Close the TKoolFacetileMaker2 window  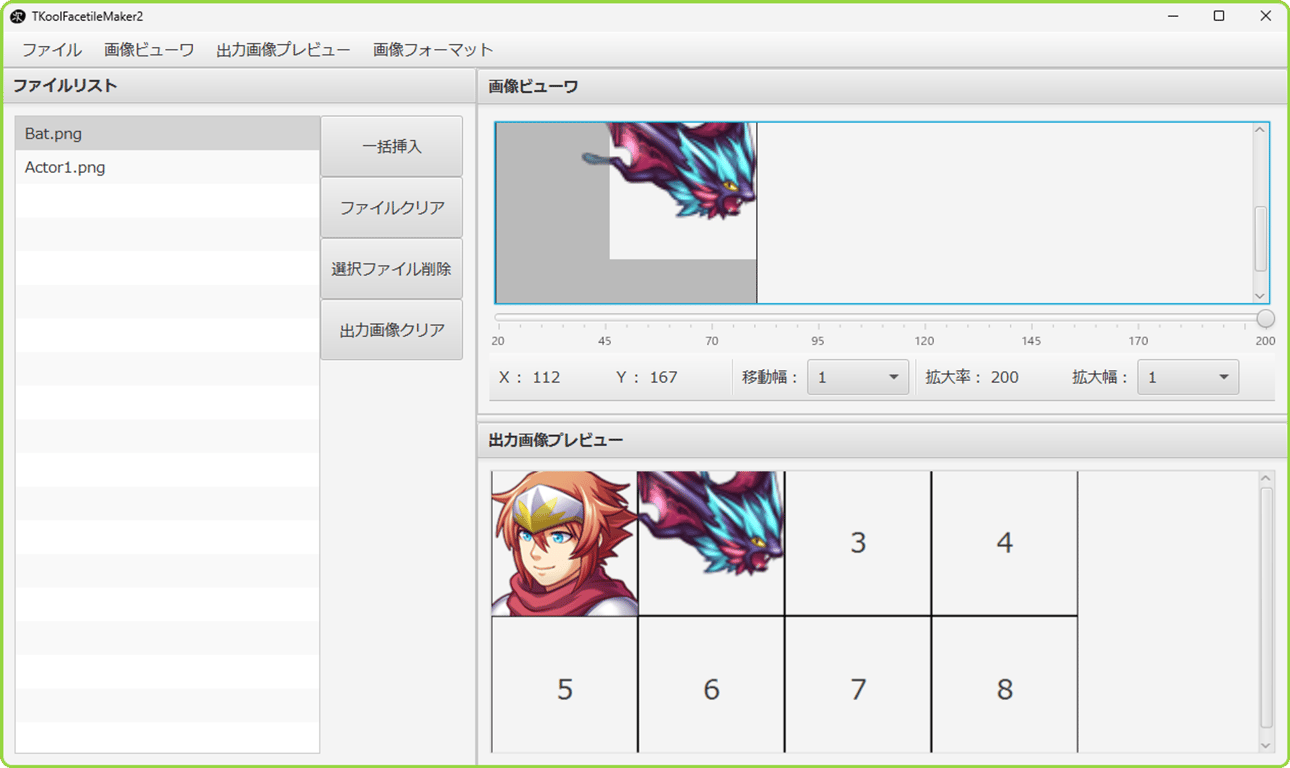[1265, 16]
